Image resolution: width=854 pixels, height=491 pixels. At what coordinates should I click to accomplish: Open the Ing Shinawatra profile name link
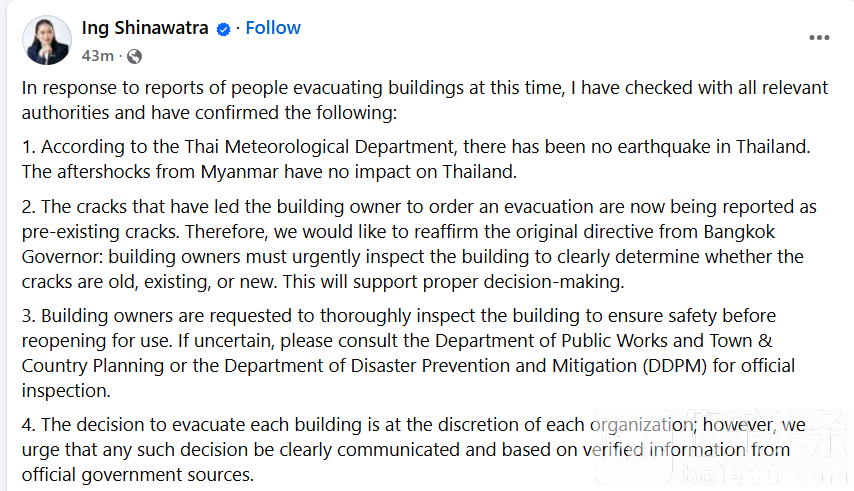tap(145, 28)
